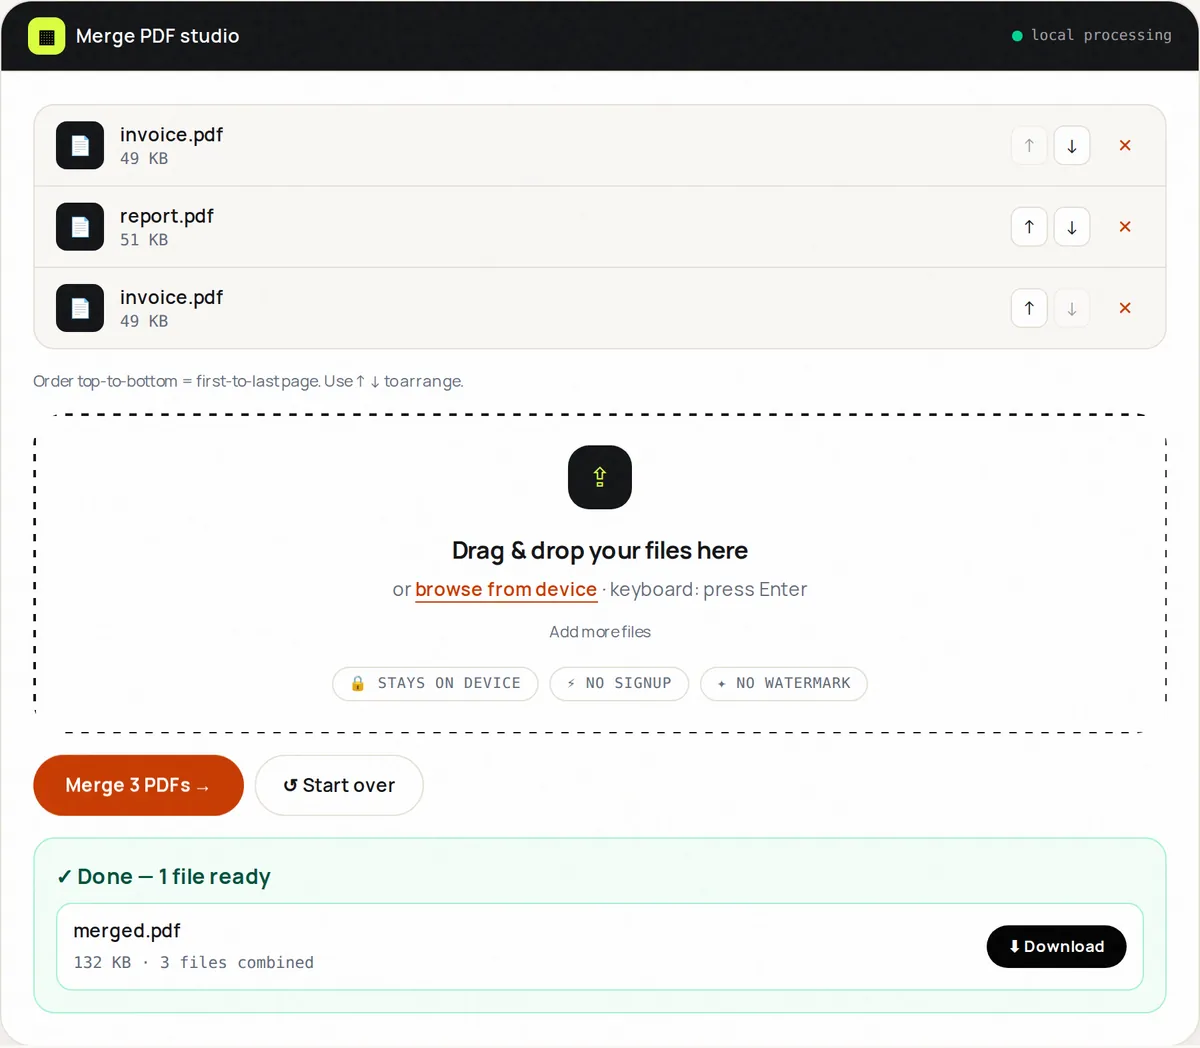The height and width of the screenshot is (1048, 1200).
Task: Start merging with Merge 3 PDFs button
Action: (x=138, y=785)
